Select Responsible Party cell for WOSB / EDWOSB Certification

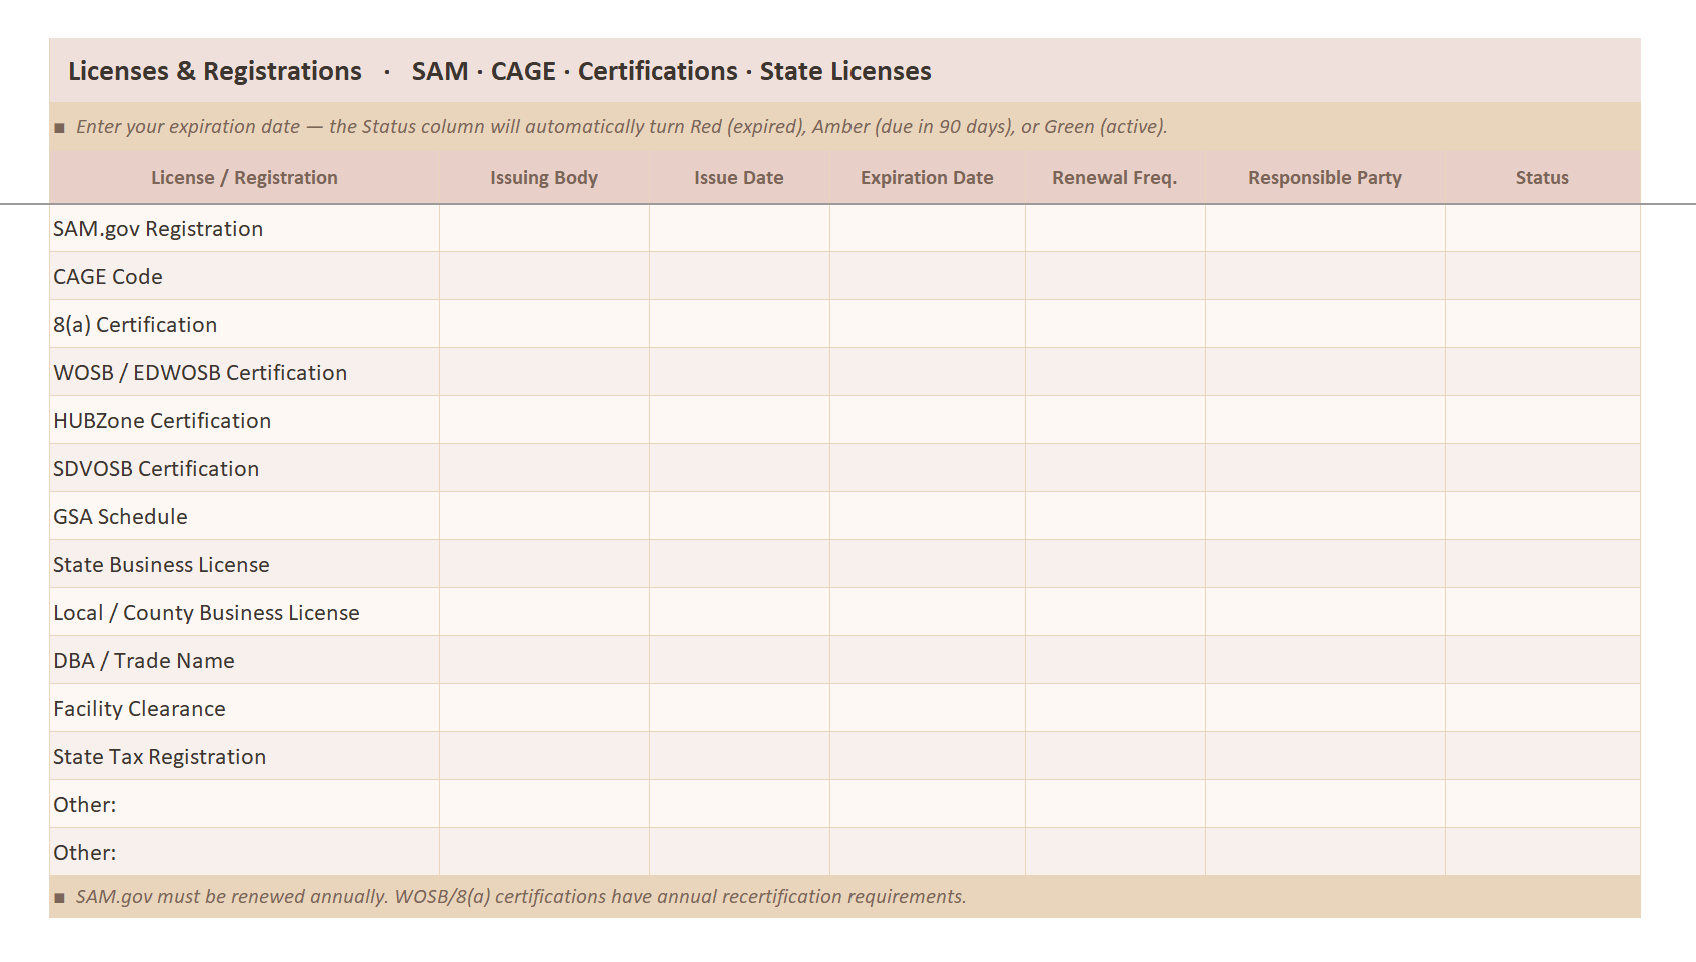click(x=1325, y=372)
